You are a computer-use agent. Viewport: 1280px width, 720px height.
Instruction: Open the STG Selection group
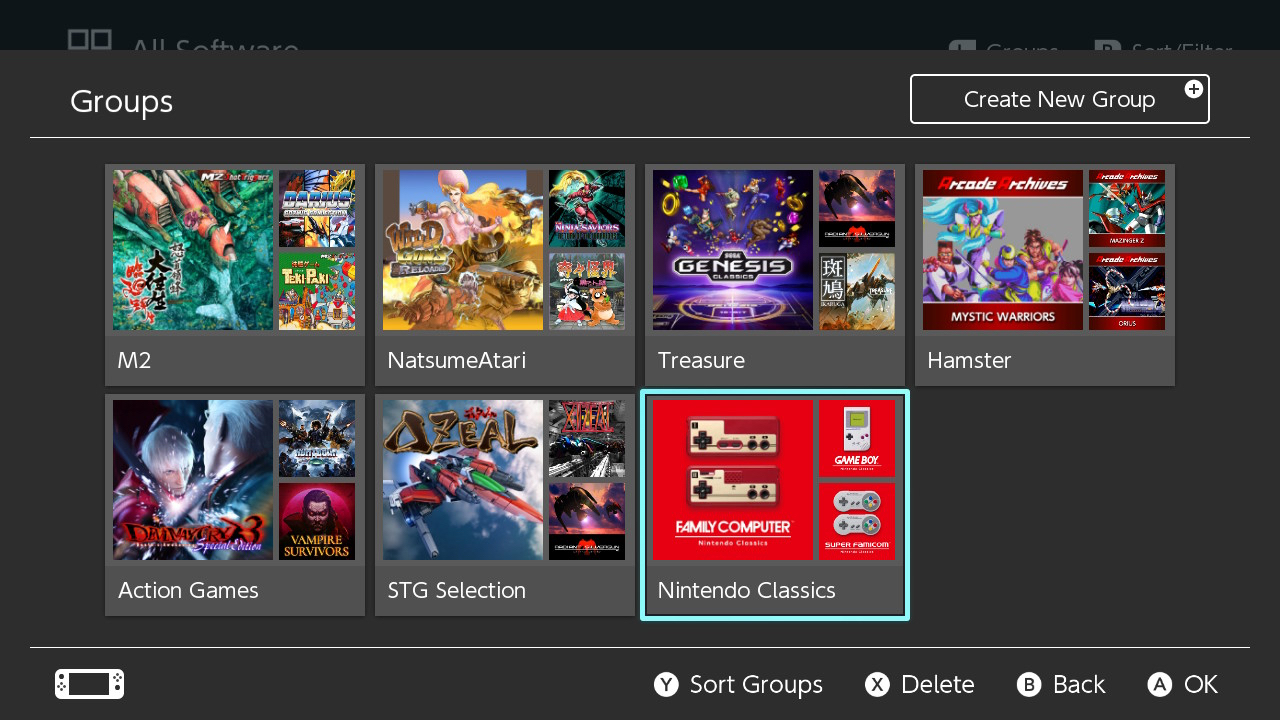click(504, 505)
